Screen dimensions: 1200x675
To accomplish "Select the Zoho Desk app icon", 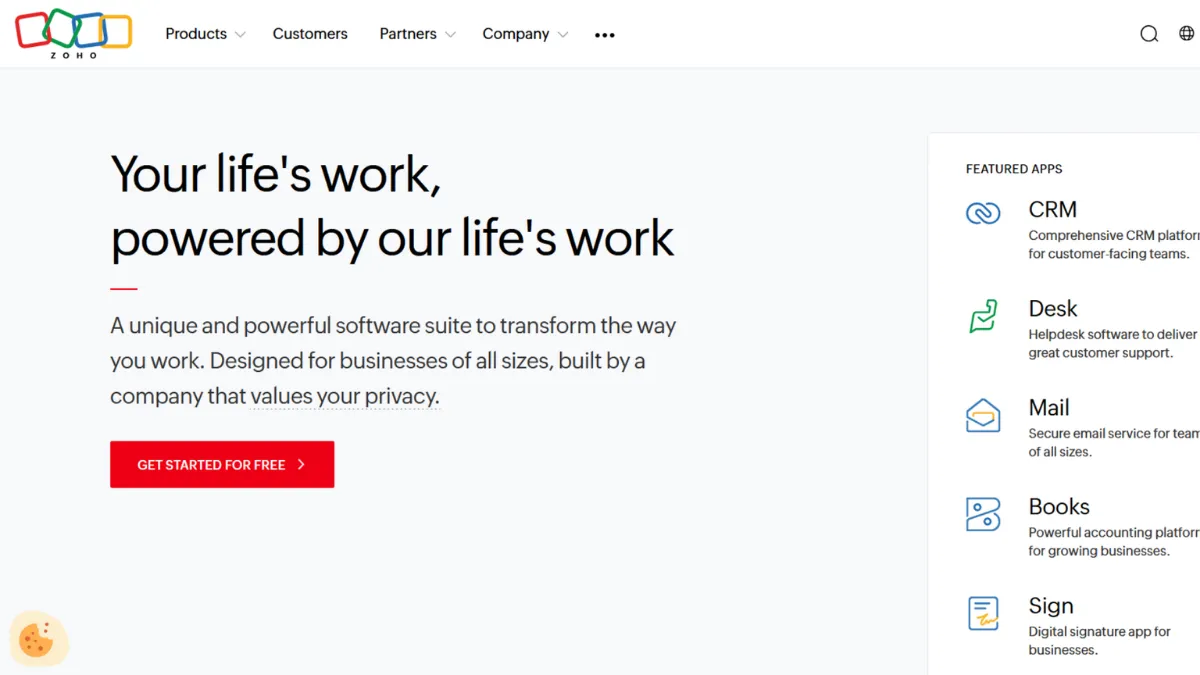I will click(x=982, y=312).
